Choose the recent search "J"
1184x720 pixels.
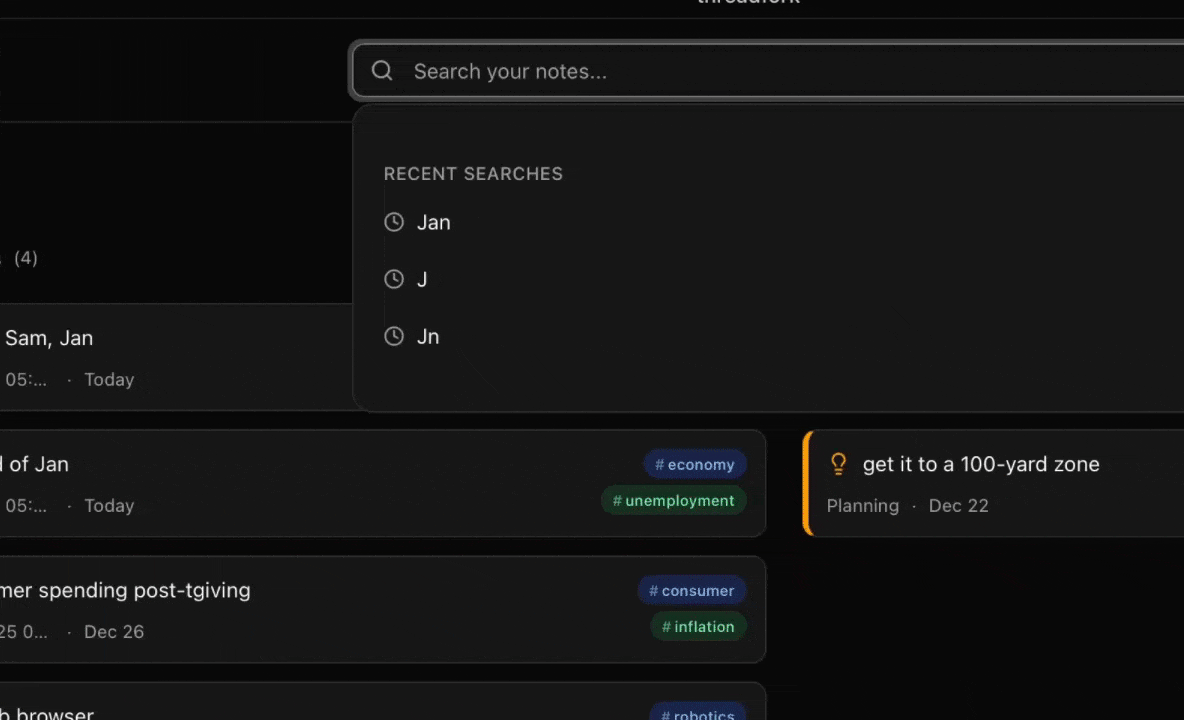422,280
